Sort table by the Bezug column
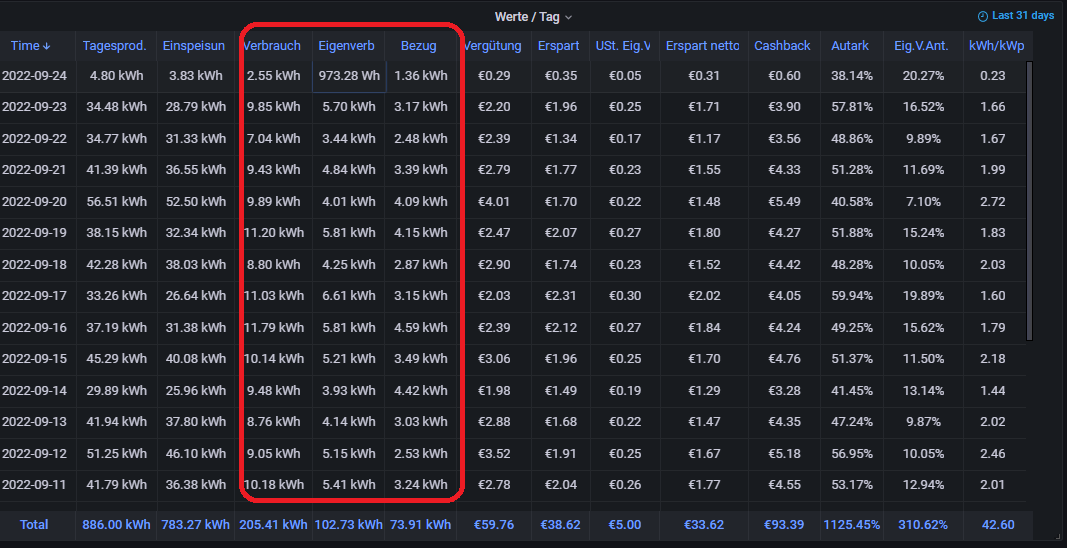Image resolution: width=1067 pixels, height=548 pixels. (x=419, y=46)
